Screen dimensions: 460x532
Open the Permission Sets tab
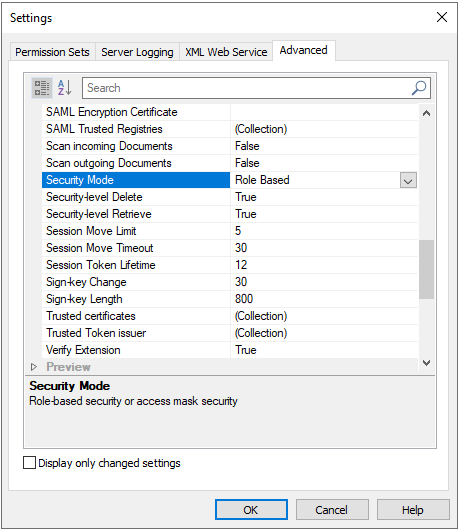pos(52,52)
